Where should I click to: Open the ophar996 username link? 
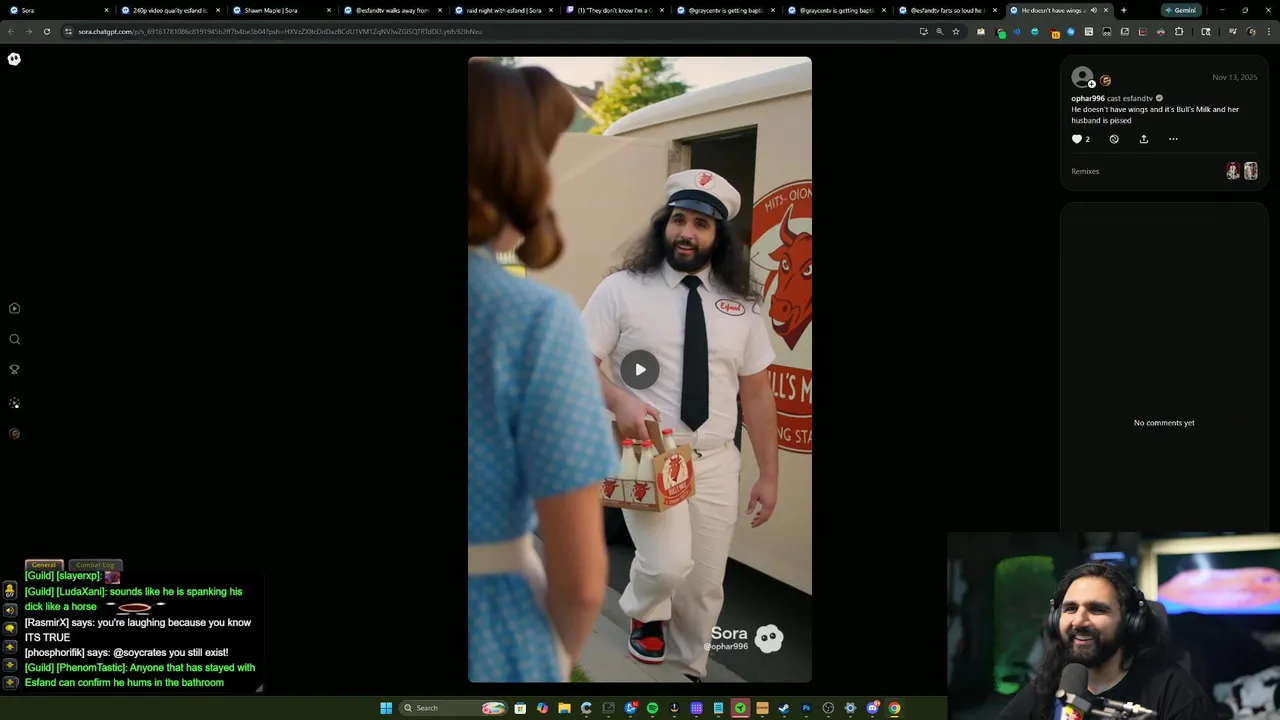(1088, 98)
